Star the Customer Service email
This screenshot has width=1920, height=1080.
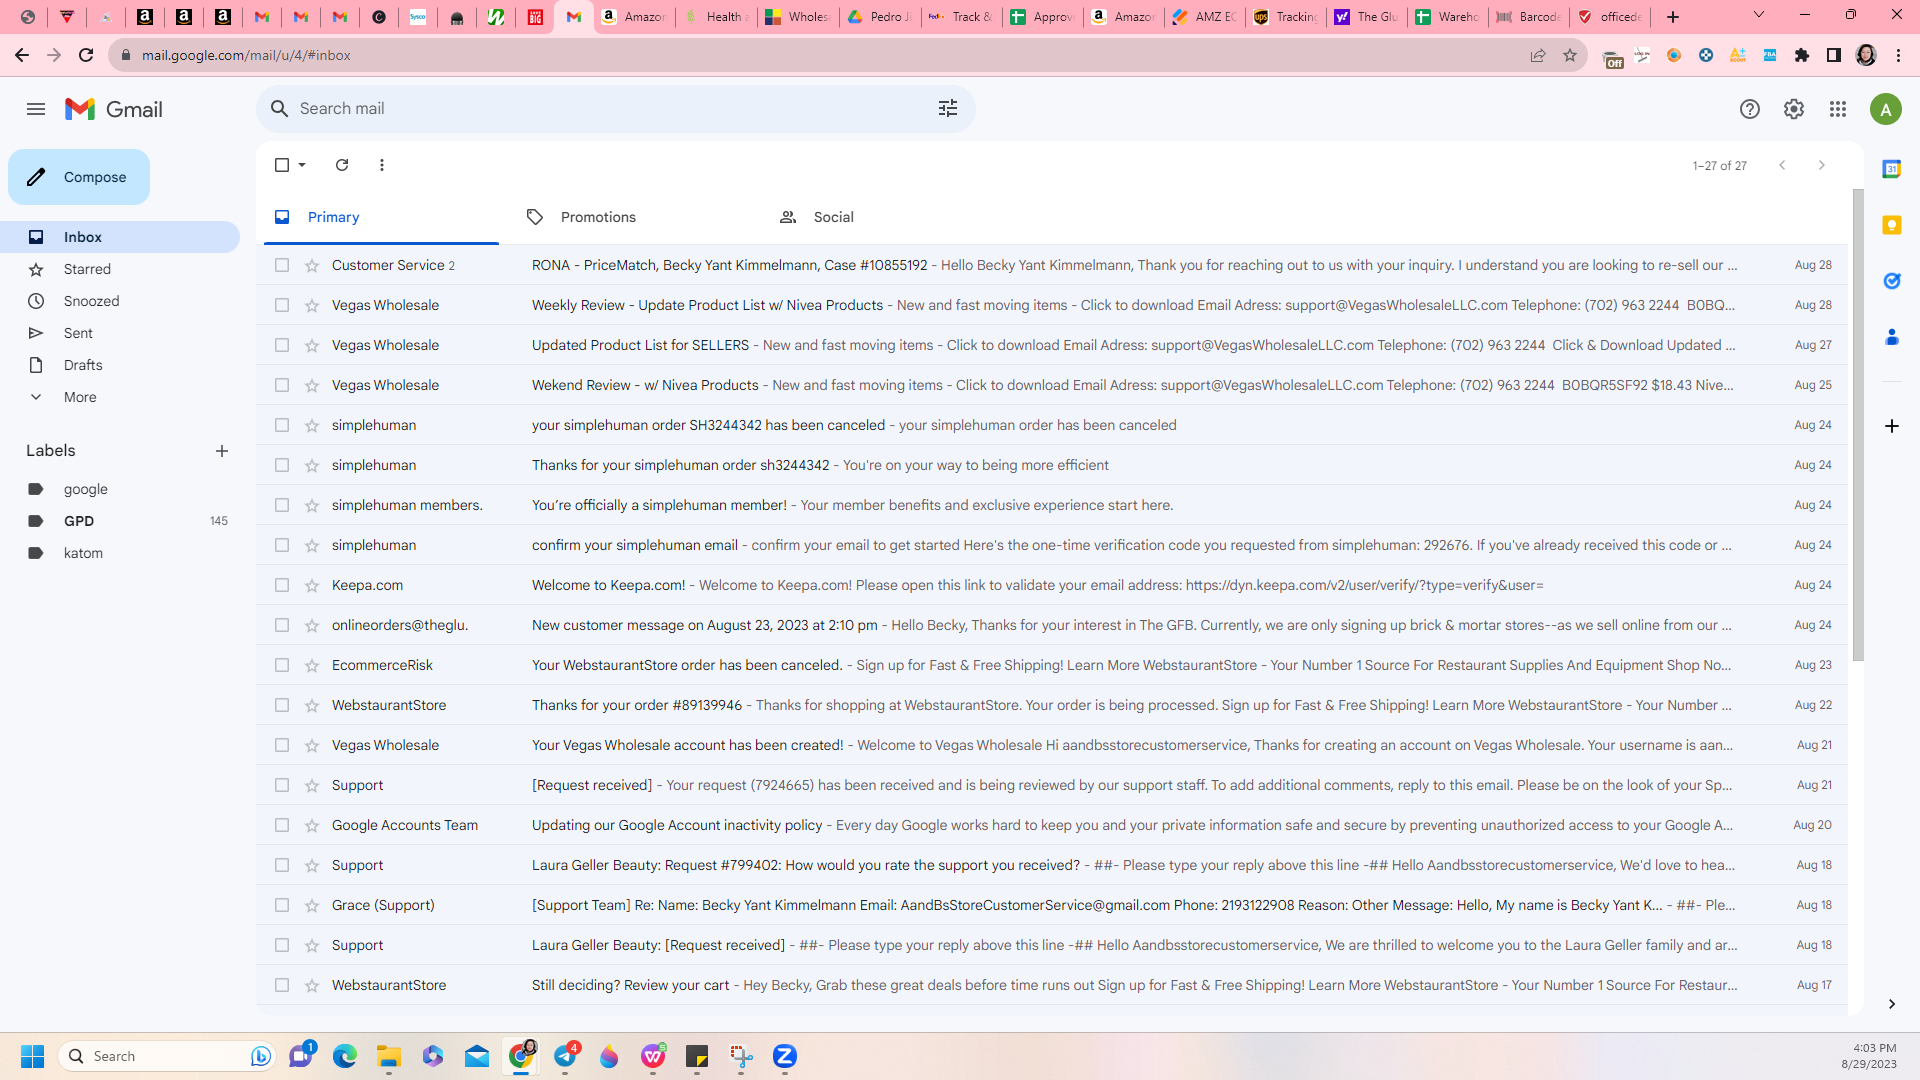(x=312, y=265)
